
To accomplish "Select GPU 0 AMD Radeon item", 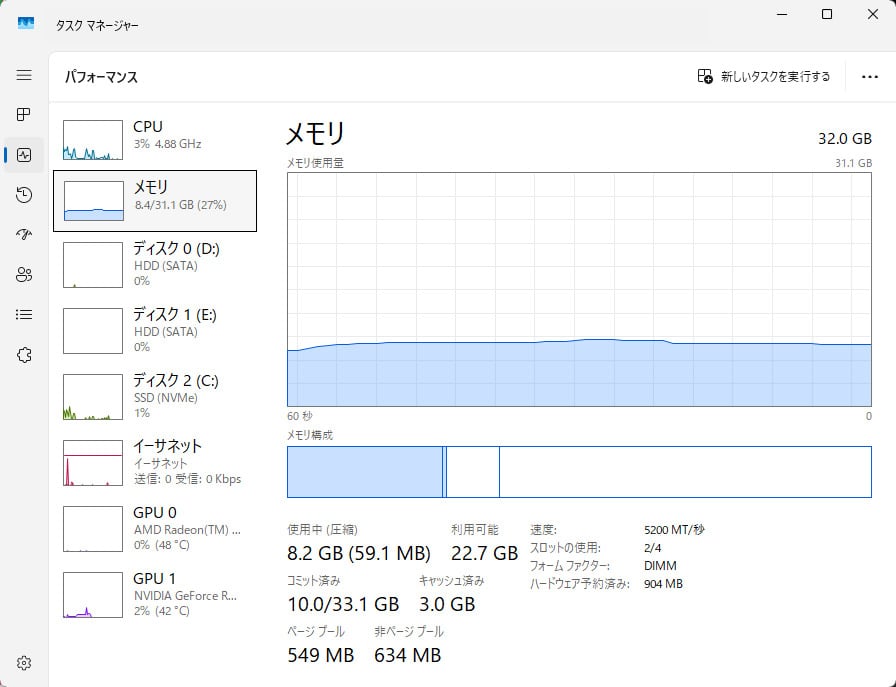I will (155, 528).
